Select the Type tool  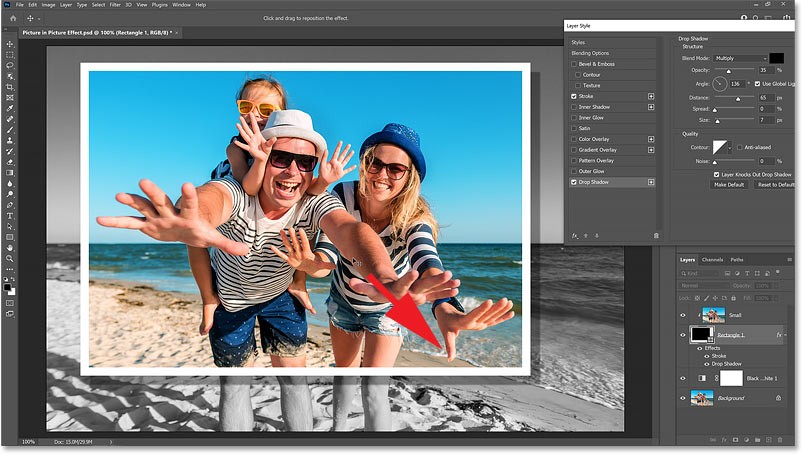coord(10,215)
